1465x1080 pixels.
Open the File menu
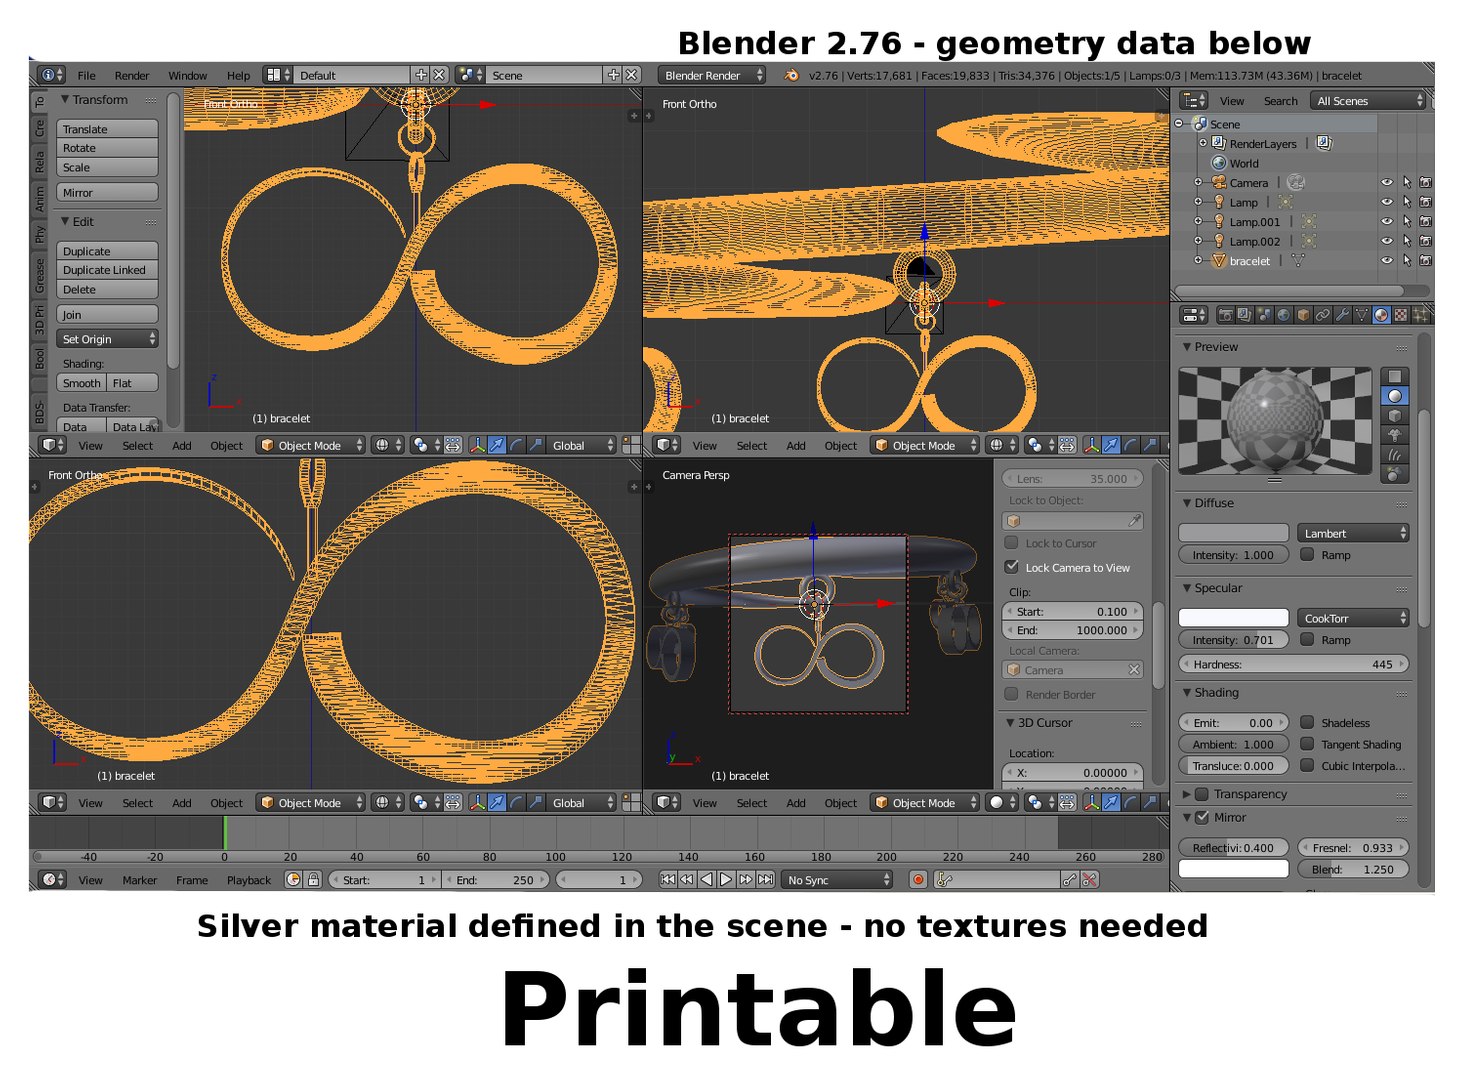pyautogui.click(x=87, y=75)
